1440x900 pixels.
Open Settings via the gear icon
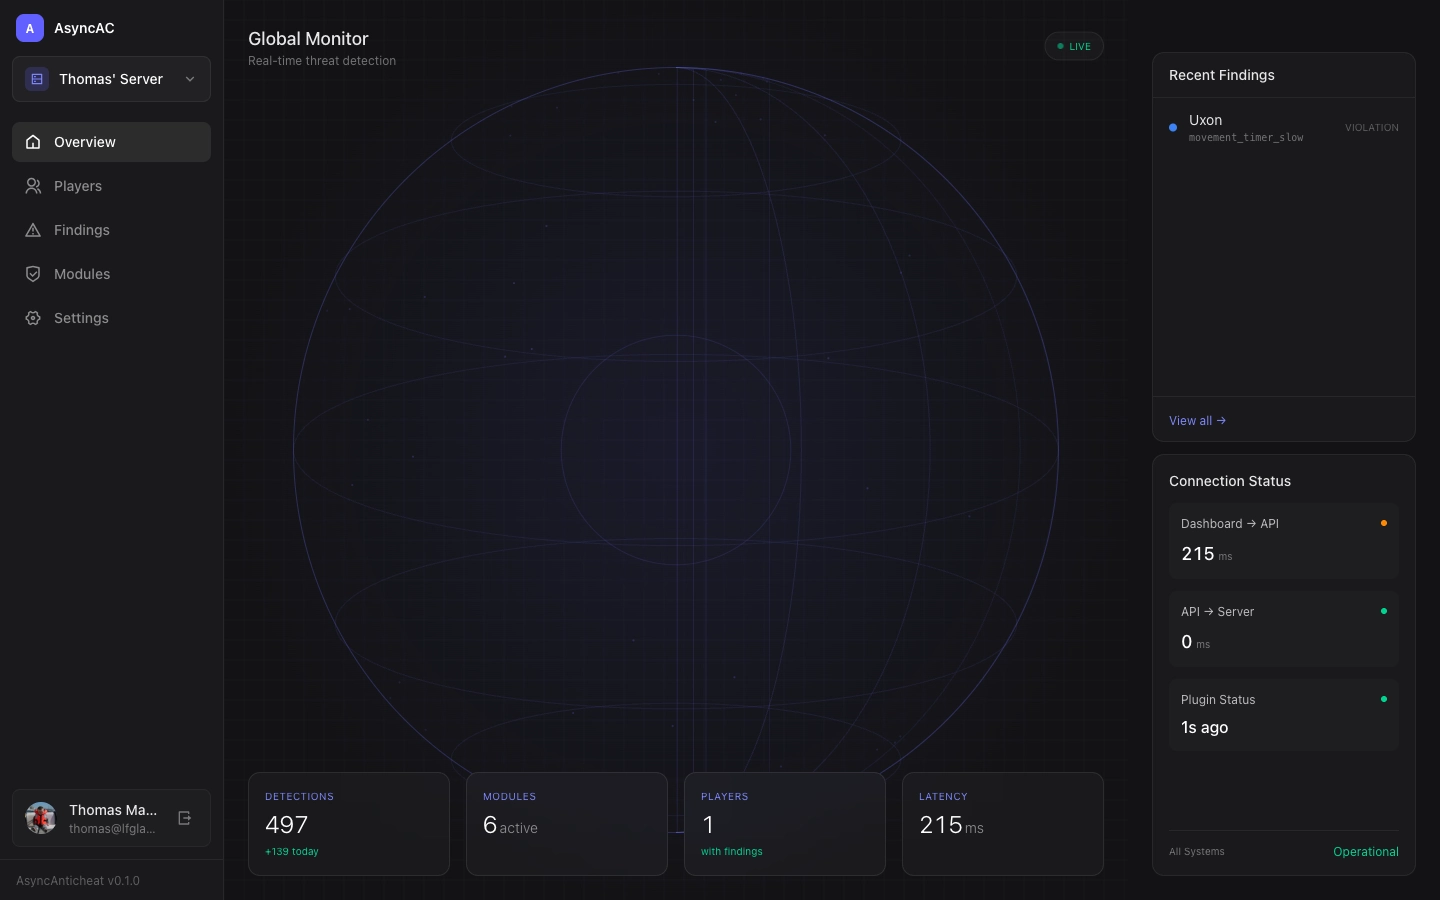pos(33,318)
